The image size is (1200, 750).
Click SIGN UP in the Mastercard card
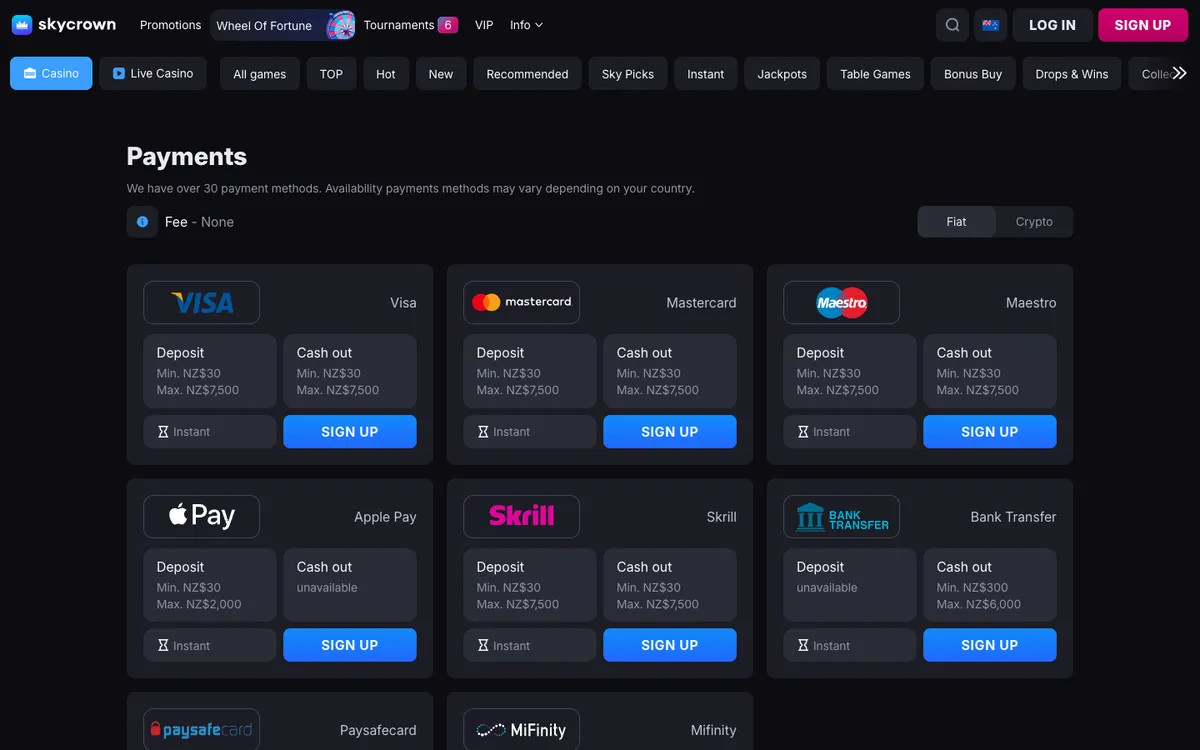(670, 432)
